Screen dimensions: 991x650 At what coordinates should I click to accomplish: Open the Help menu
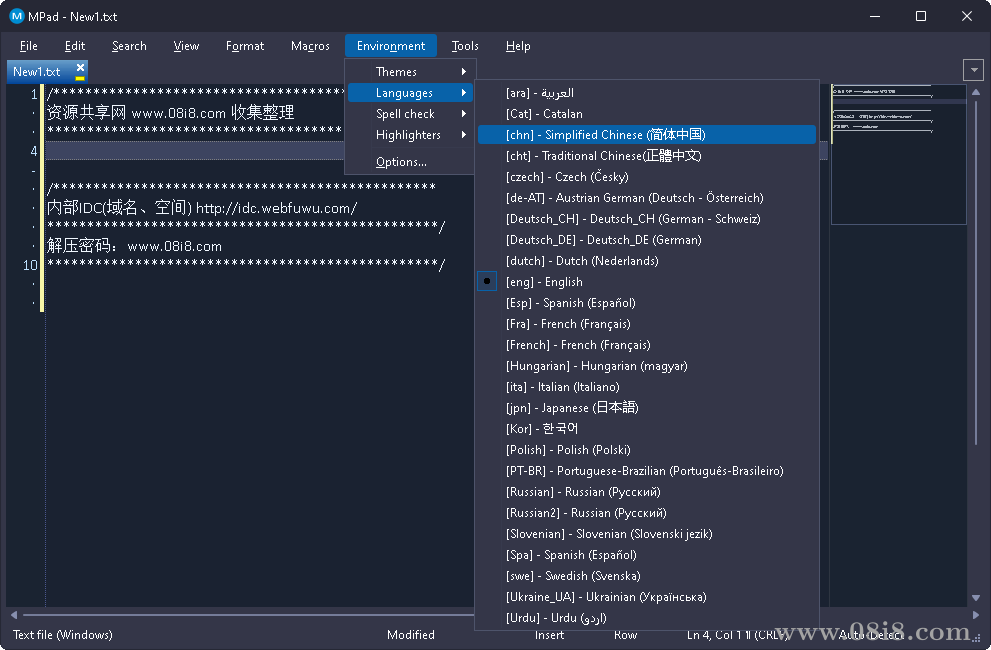point(518,46)
